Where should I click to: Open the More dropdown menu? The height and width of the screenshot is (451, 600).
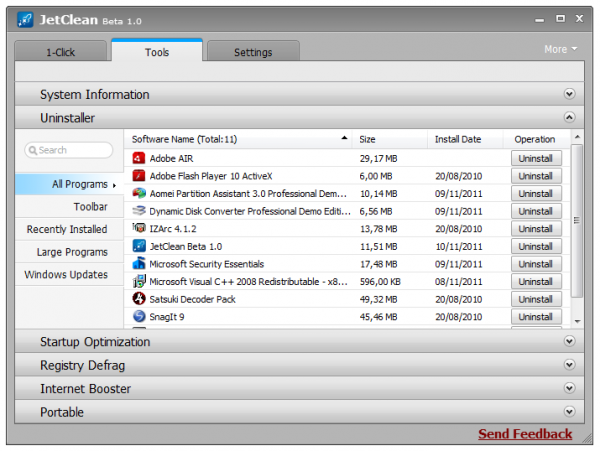[560, 49]
